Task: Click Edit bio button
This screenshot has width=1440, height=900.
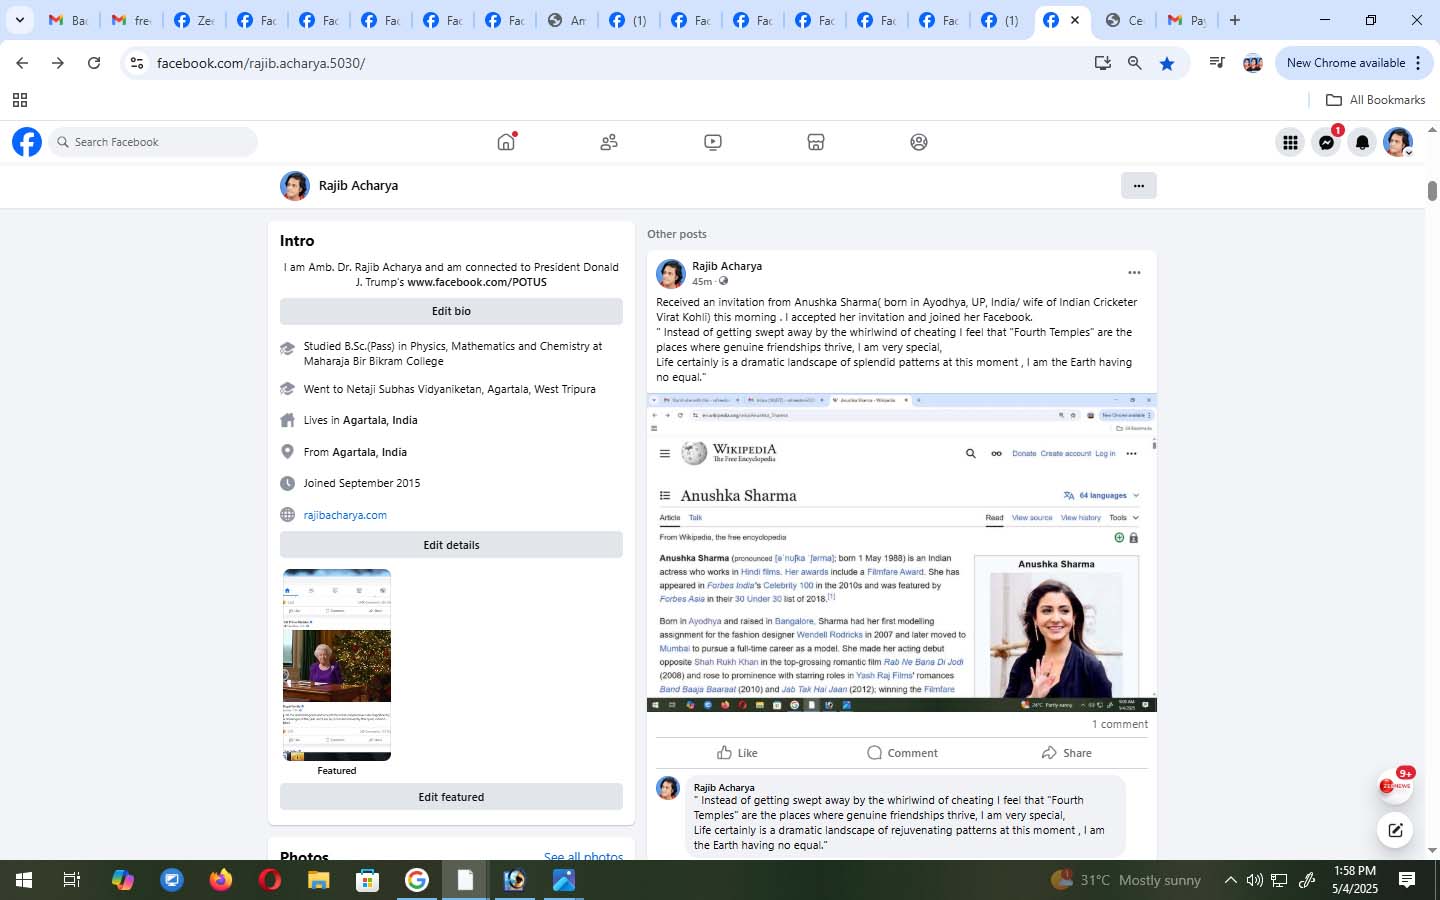Action: [x=451, y=311]
